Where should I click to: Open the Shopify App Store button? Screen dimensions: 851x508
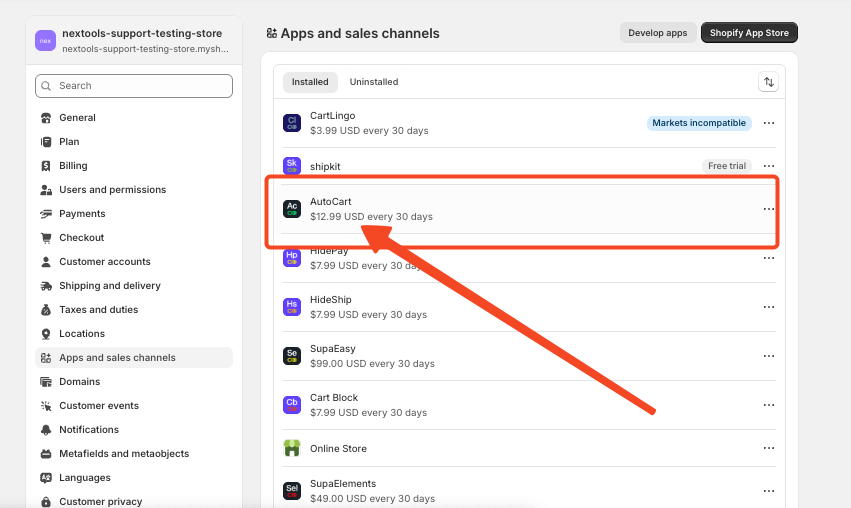click(749, 33)
